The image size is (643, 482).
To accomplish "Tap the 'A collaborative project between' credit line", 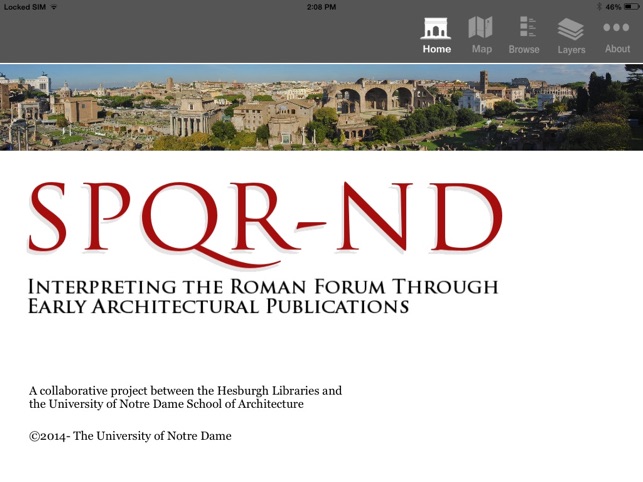I will (185, 391).
